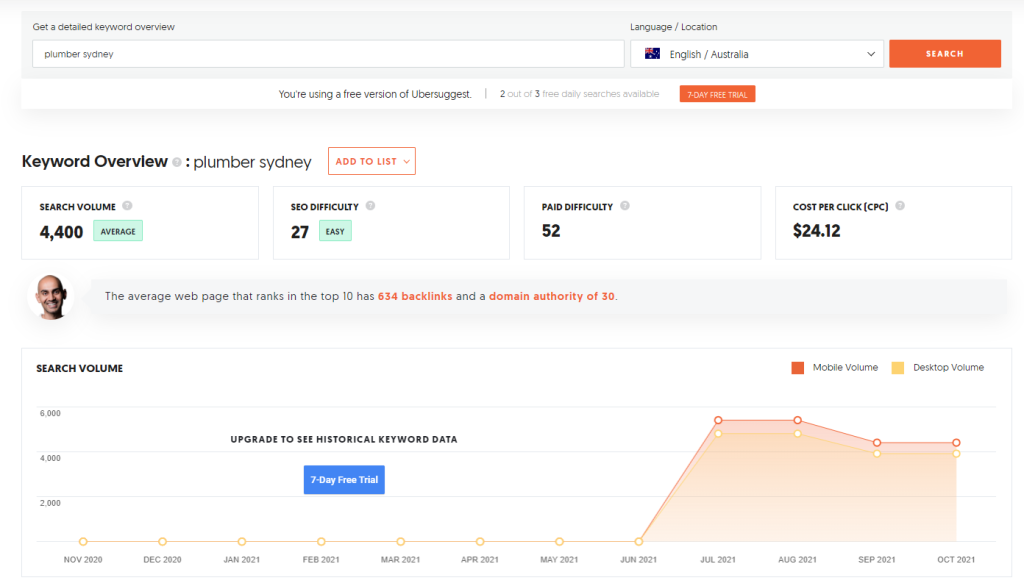Click the OCT 2021 x-axis label
The width and height of the screenshot is (1024, 586).
956,559
